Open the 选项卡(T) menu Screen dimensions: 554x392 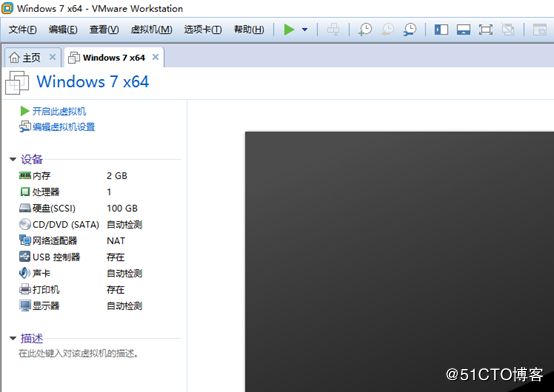point(203,30)
